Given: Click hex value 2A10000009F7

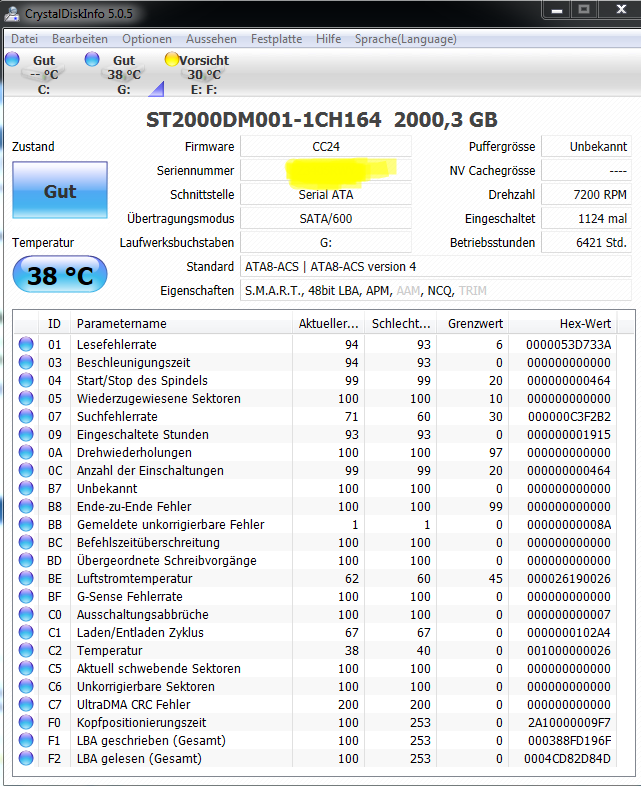Looking at the screenshot, I should [x=568, y=723].
